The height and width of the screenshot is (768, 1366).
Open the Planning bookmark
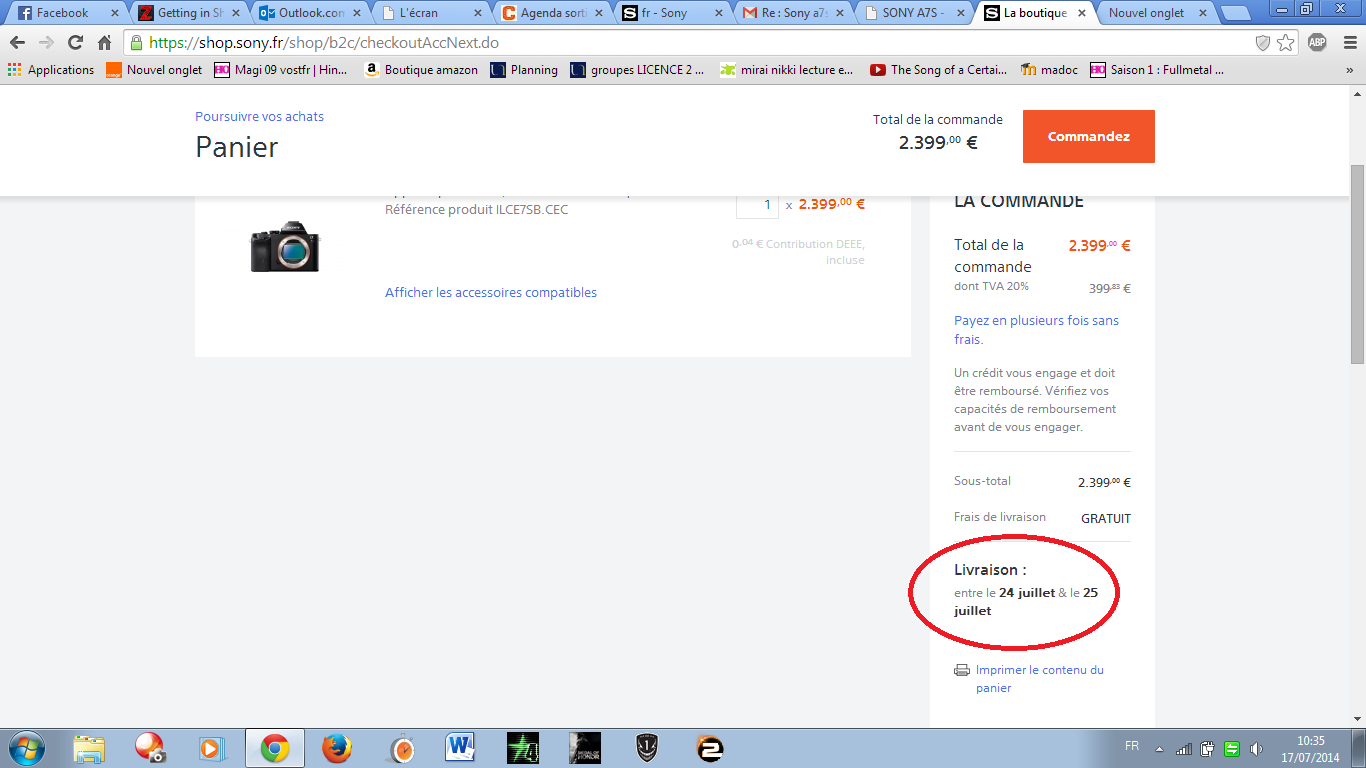click(524, 70)
